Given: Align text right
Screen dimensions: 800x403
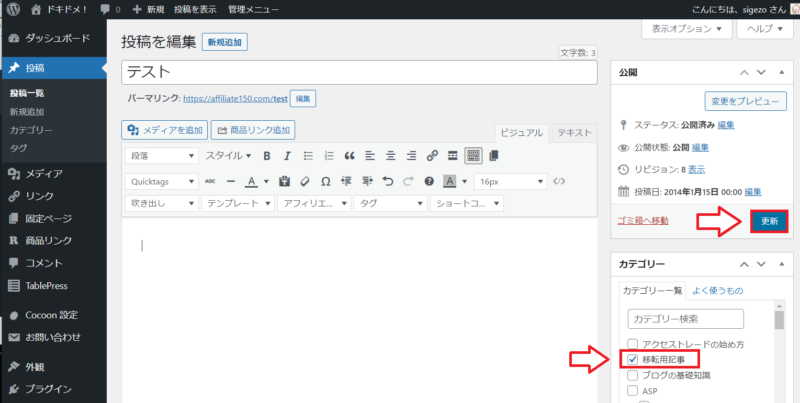Looking at the screenshot, I should tap(411, 156).
